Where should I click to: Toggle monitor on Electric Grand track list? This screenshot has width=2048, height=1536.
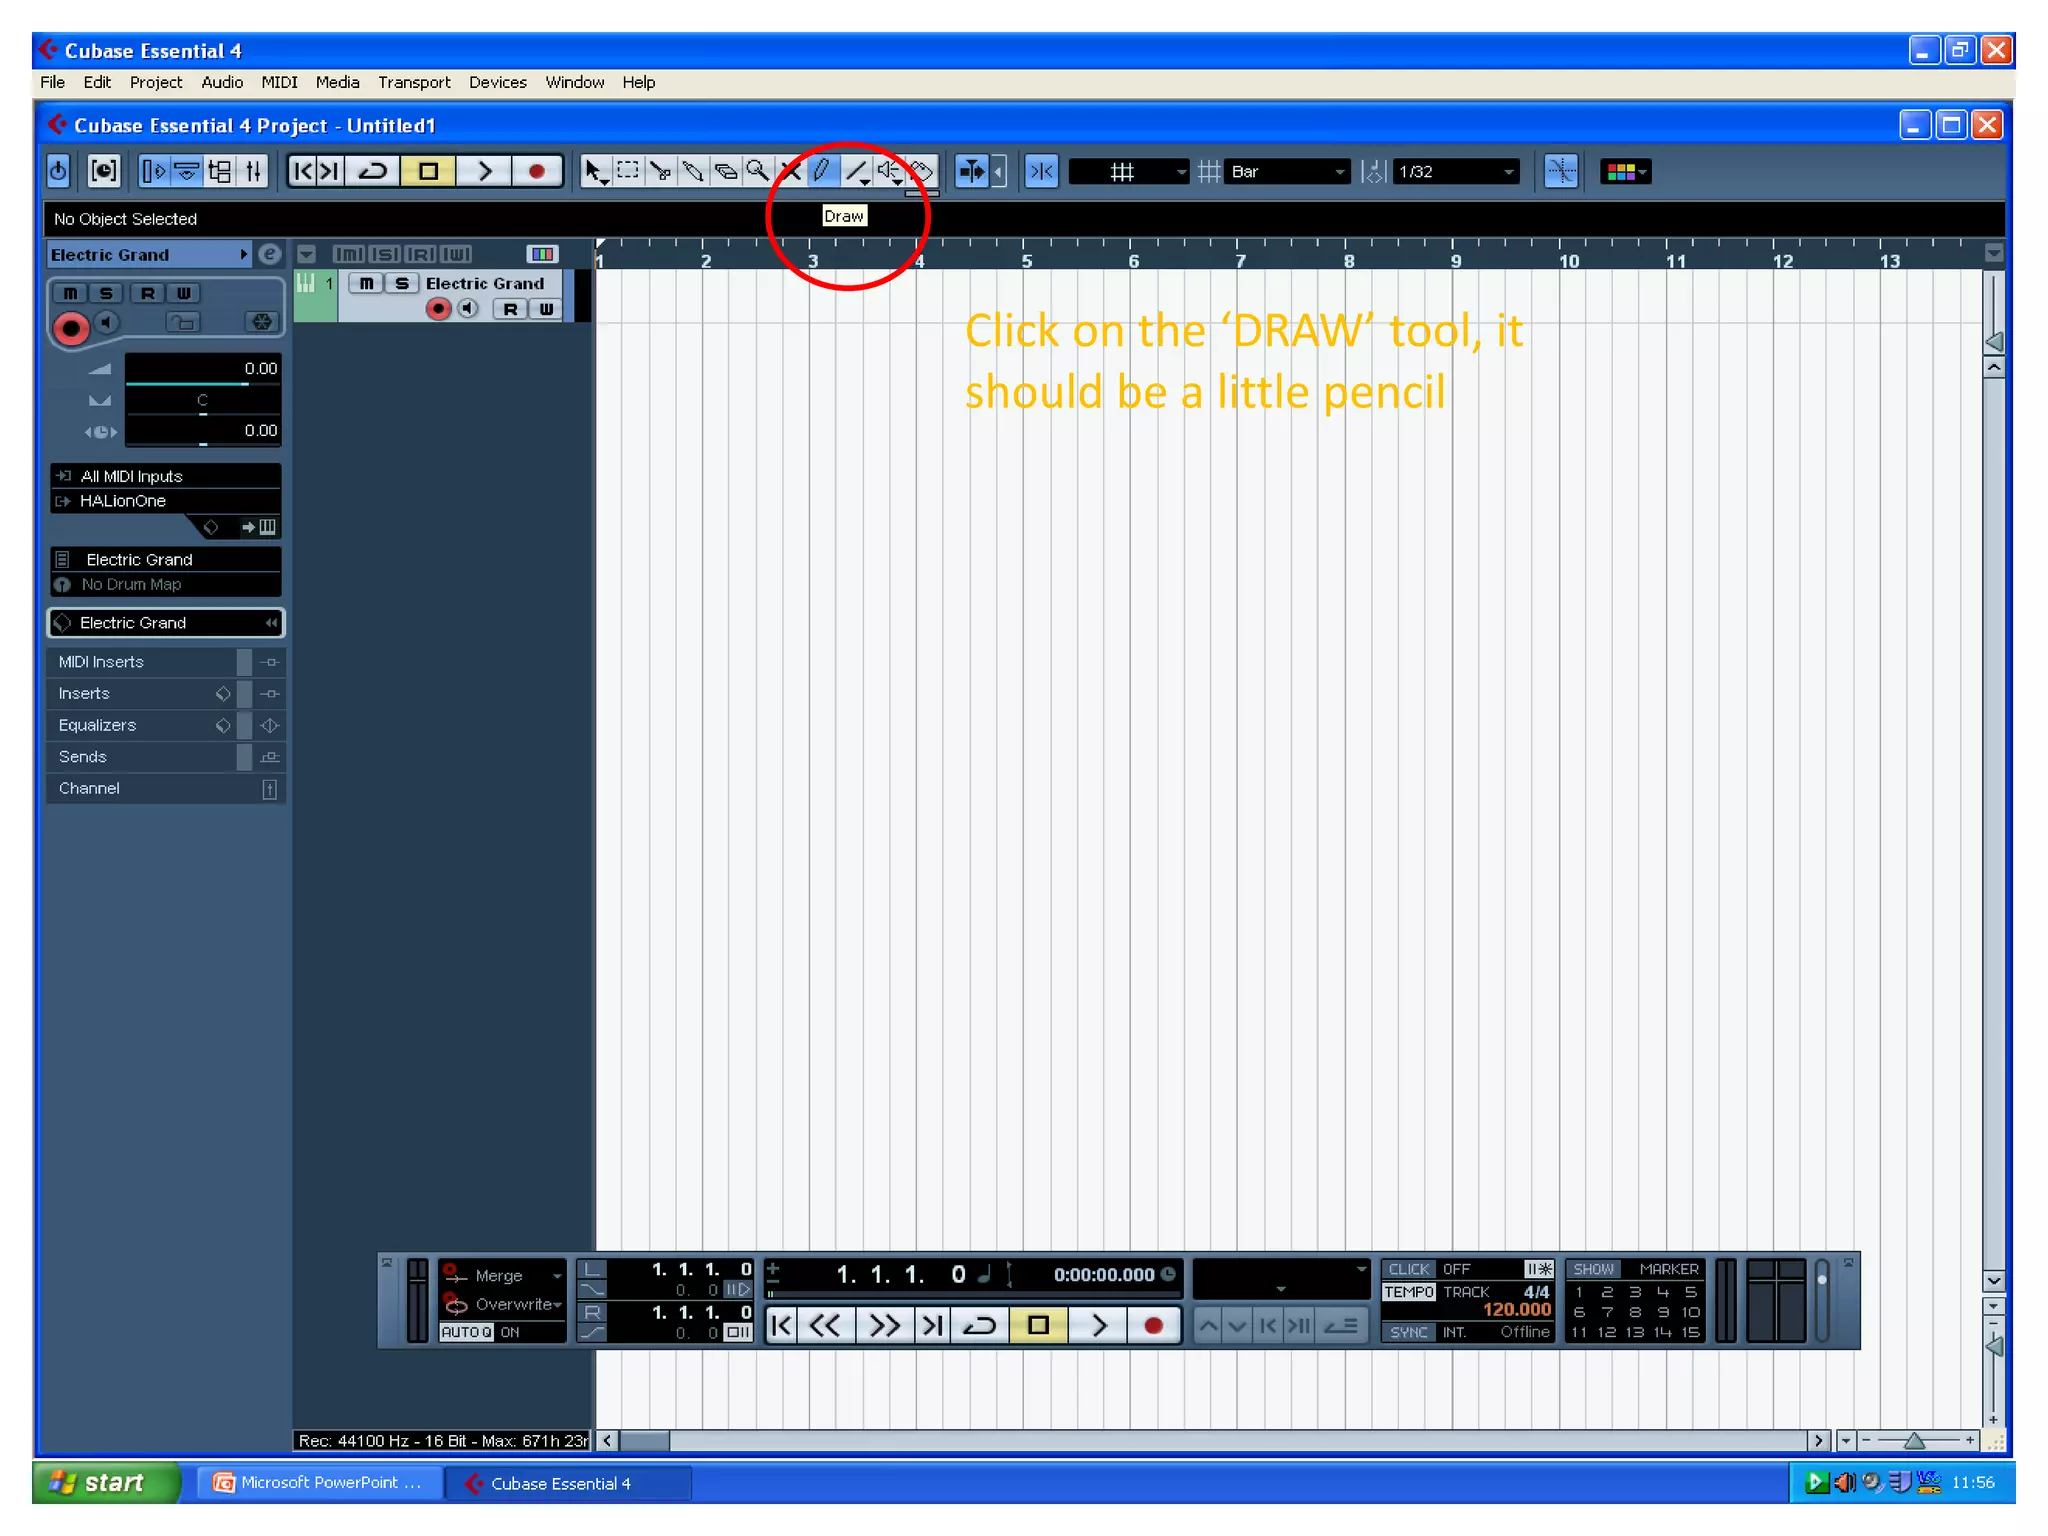467,309
